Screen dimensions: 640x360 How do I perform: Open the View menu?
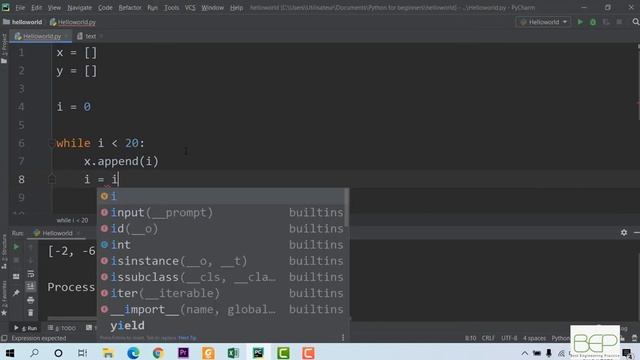54,8
